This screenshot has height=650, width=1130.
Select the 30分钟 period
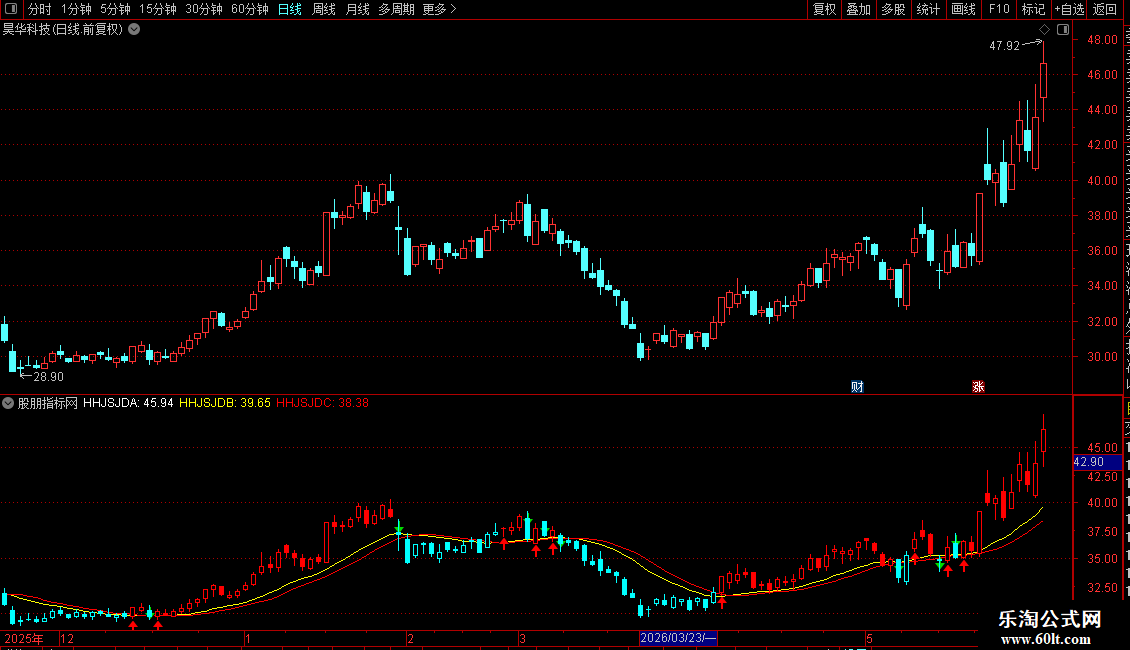(204, 9)
